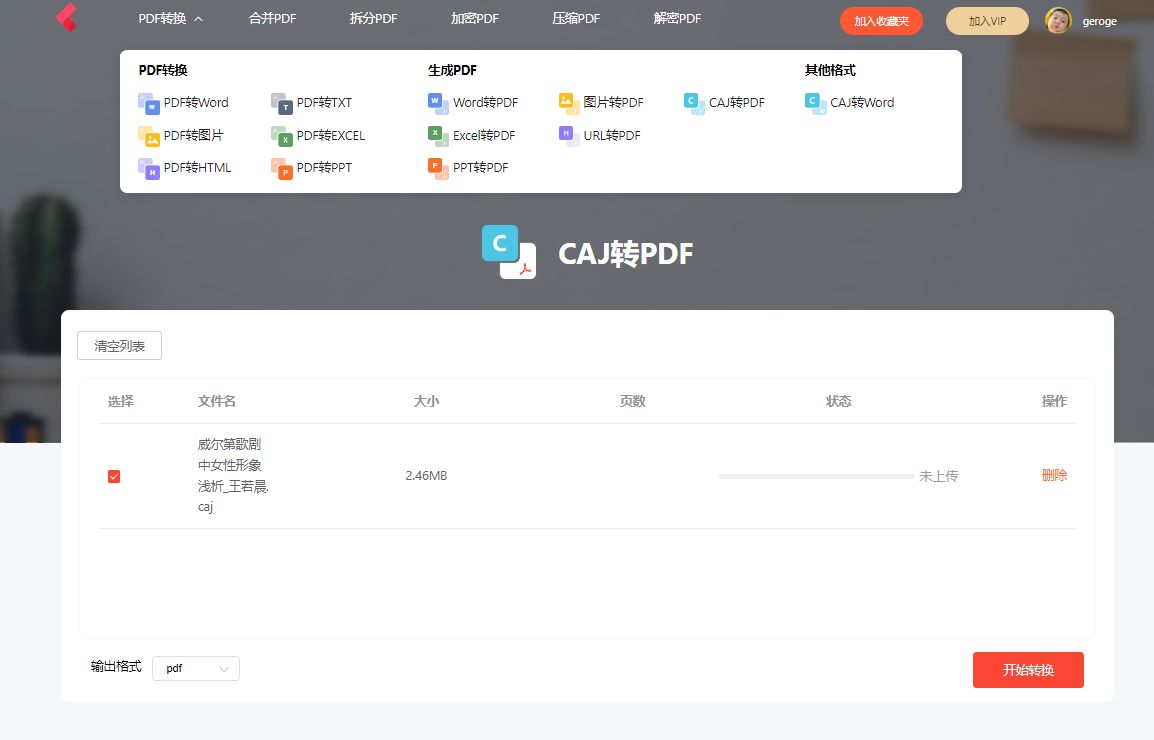
Task: Click the 2.46MB size cell
Action: coord(426,476)
